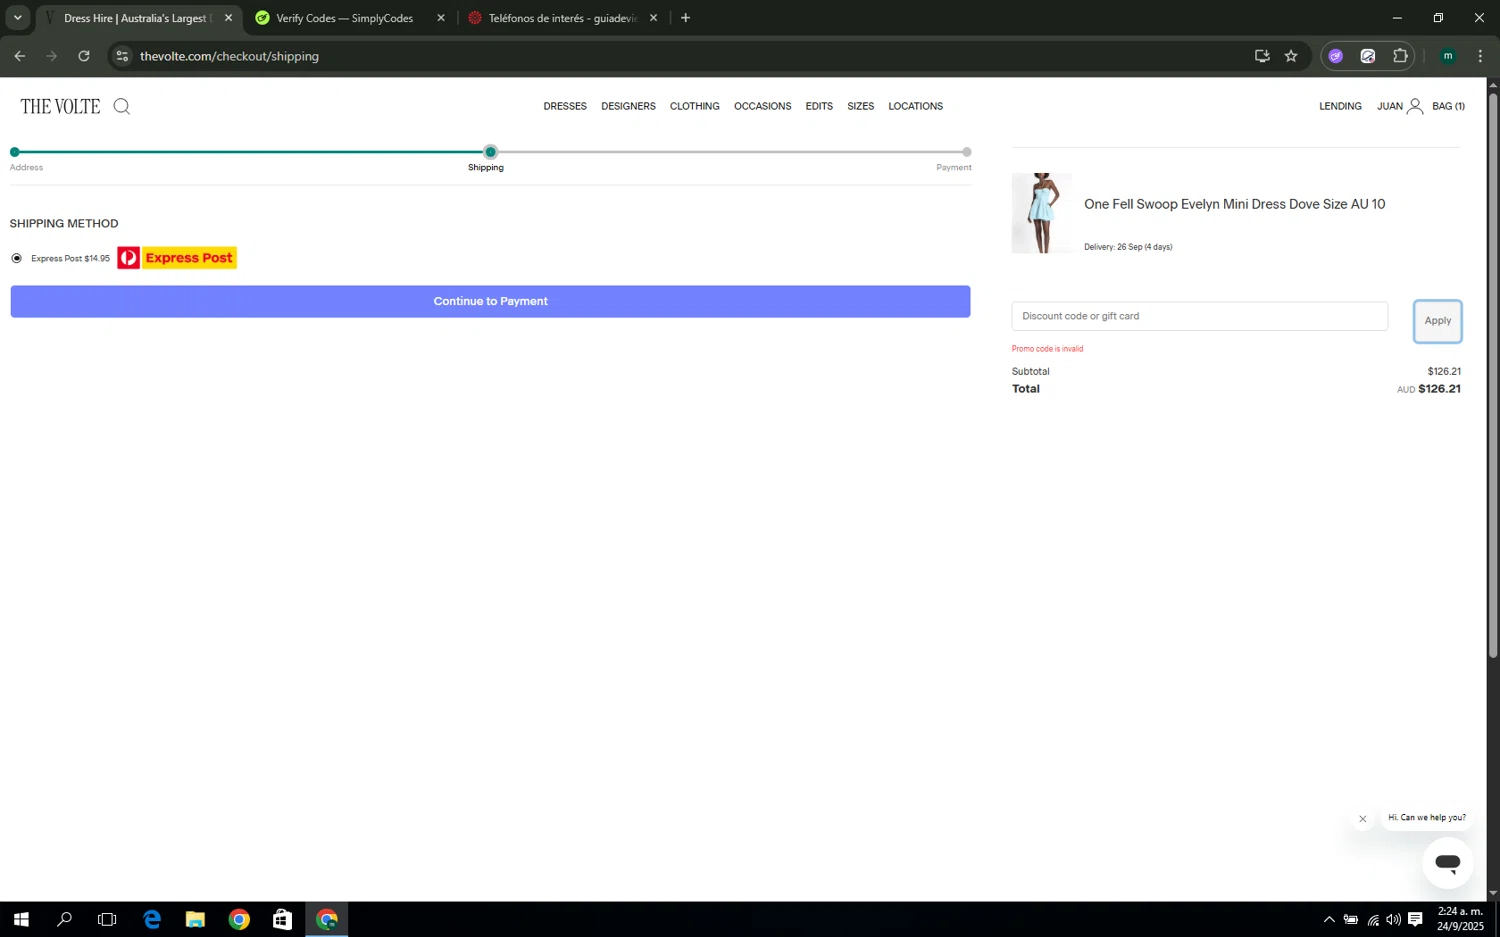Image resolution: width=1500 pixels, height=937 pixels.
Task: Click the Shipping step marker in progress bar
Action: pos(490,152)
